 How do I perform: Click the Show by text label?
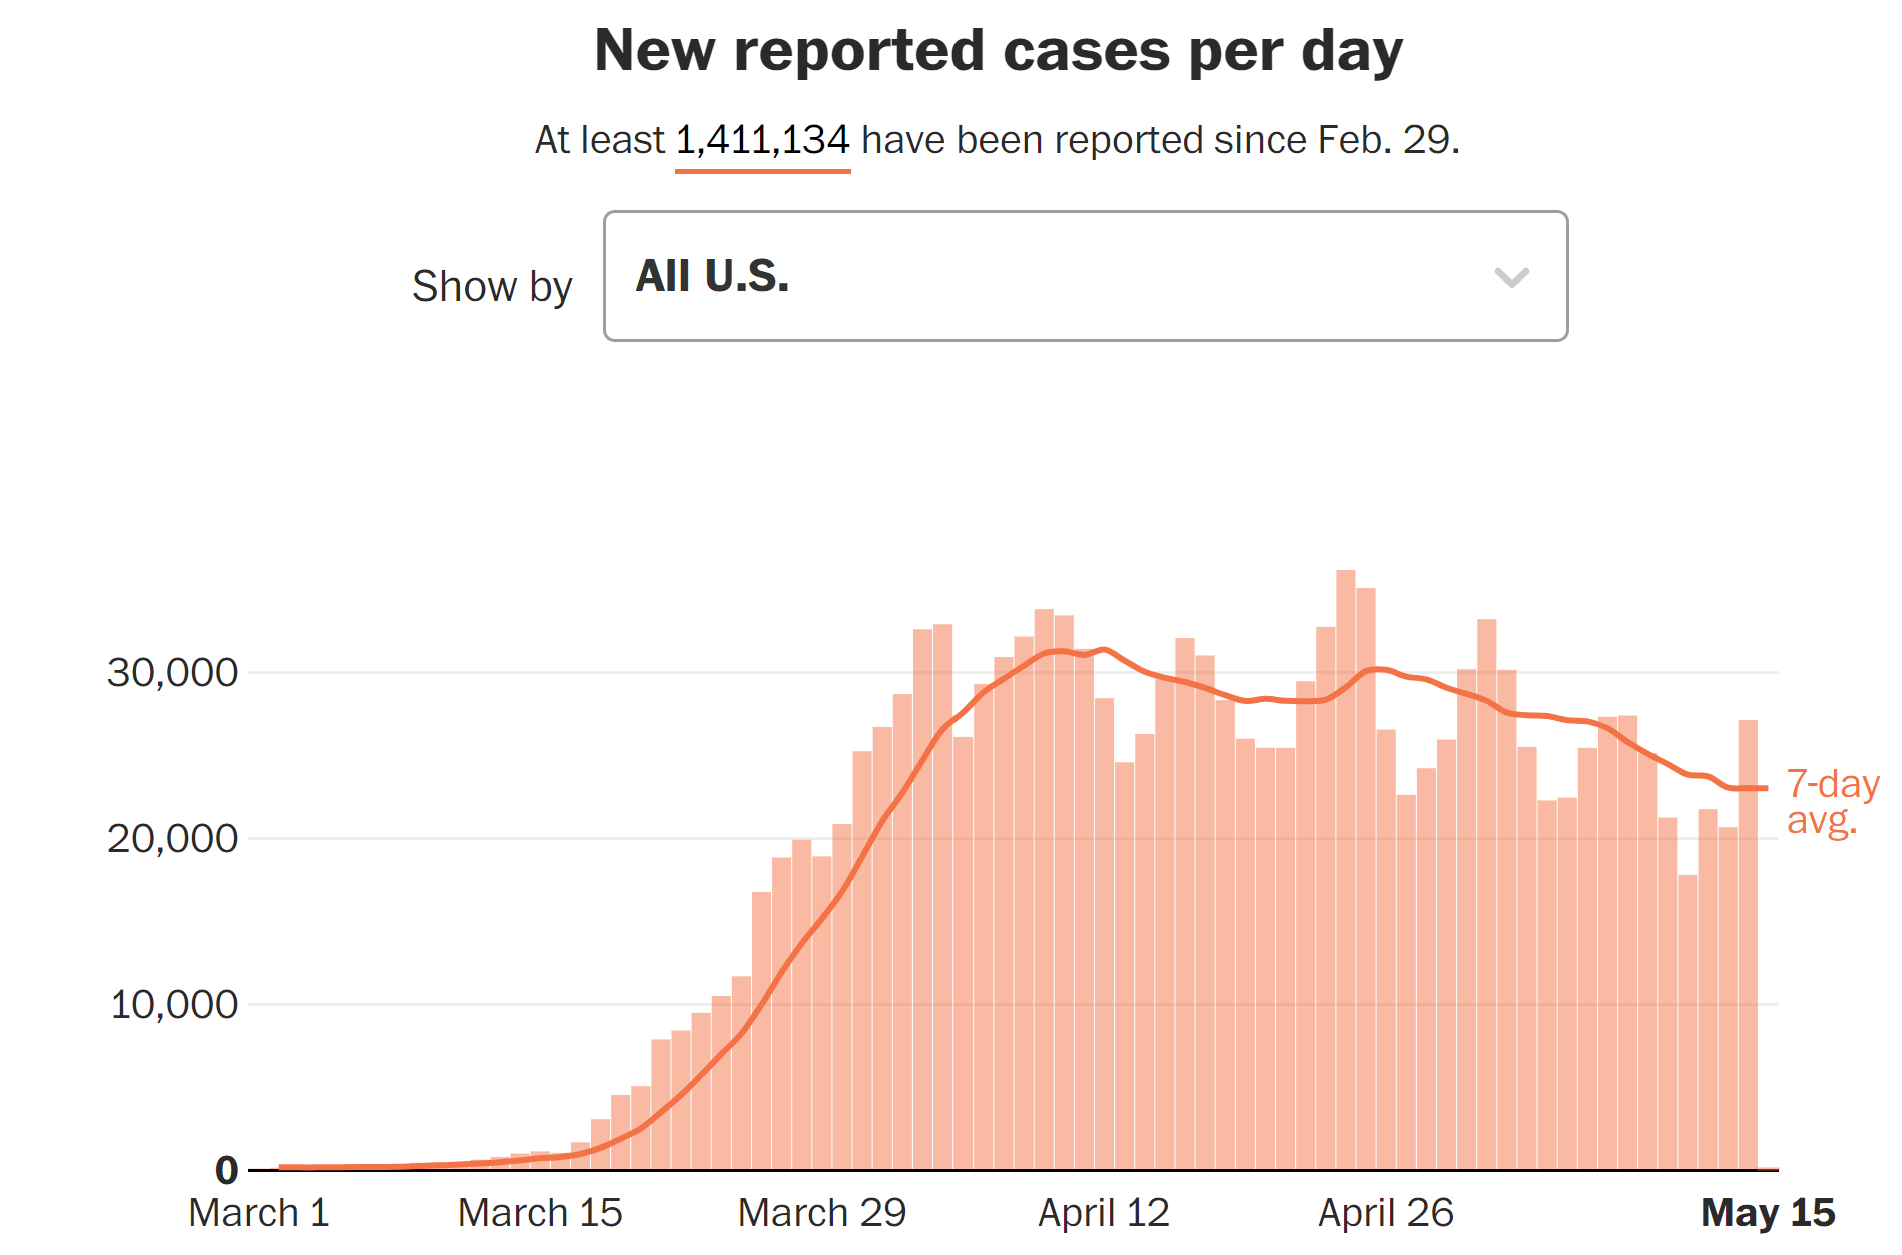492,286
